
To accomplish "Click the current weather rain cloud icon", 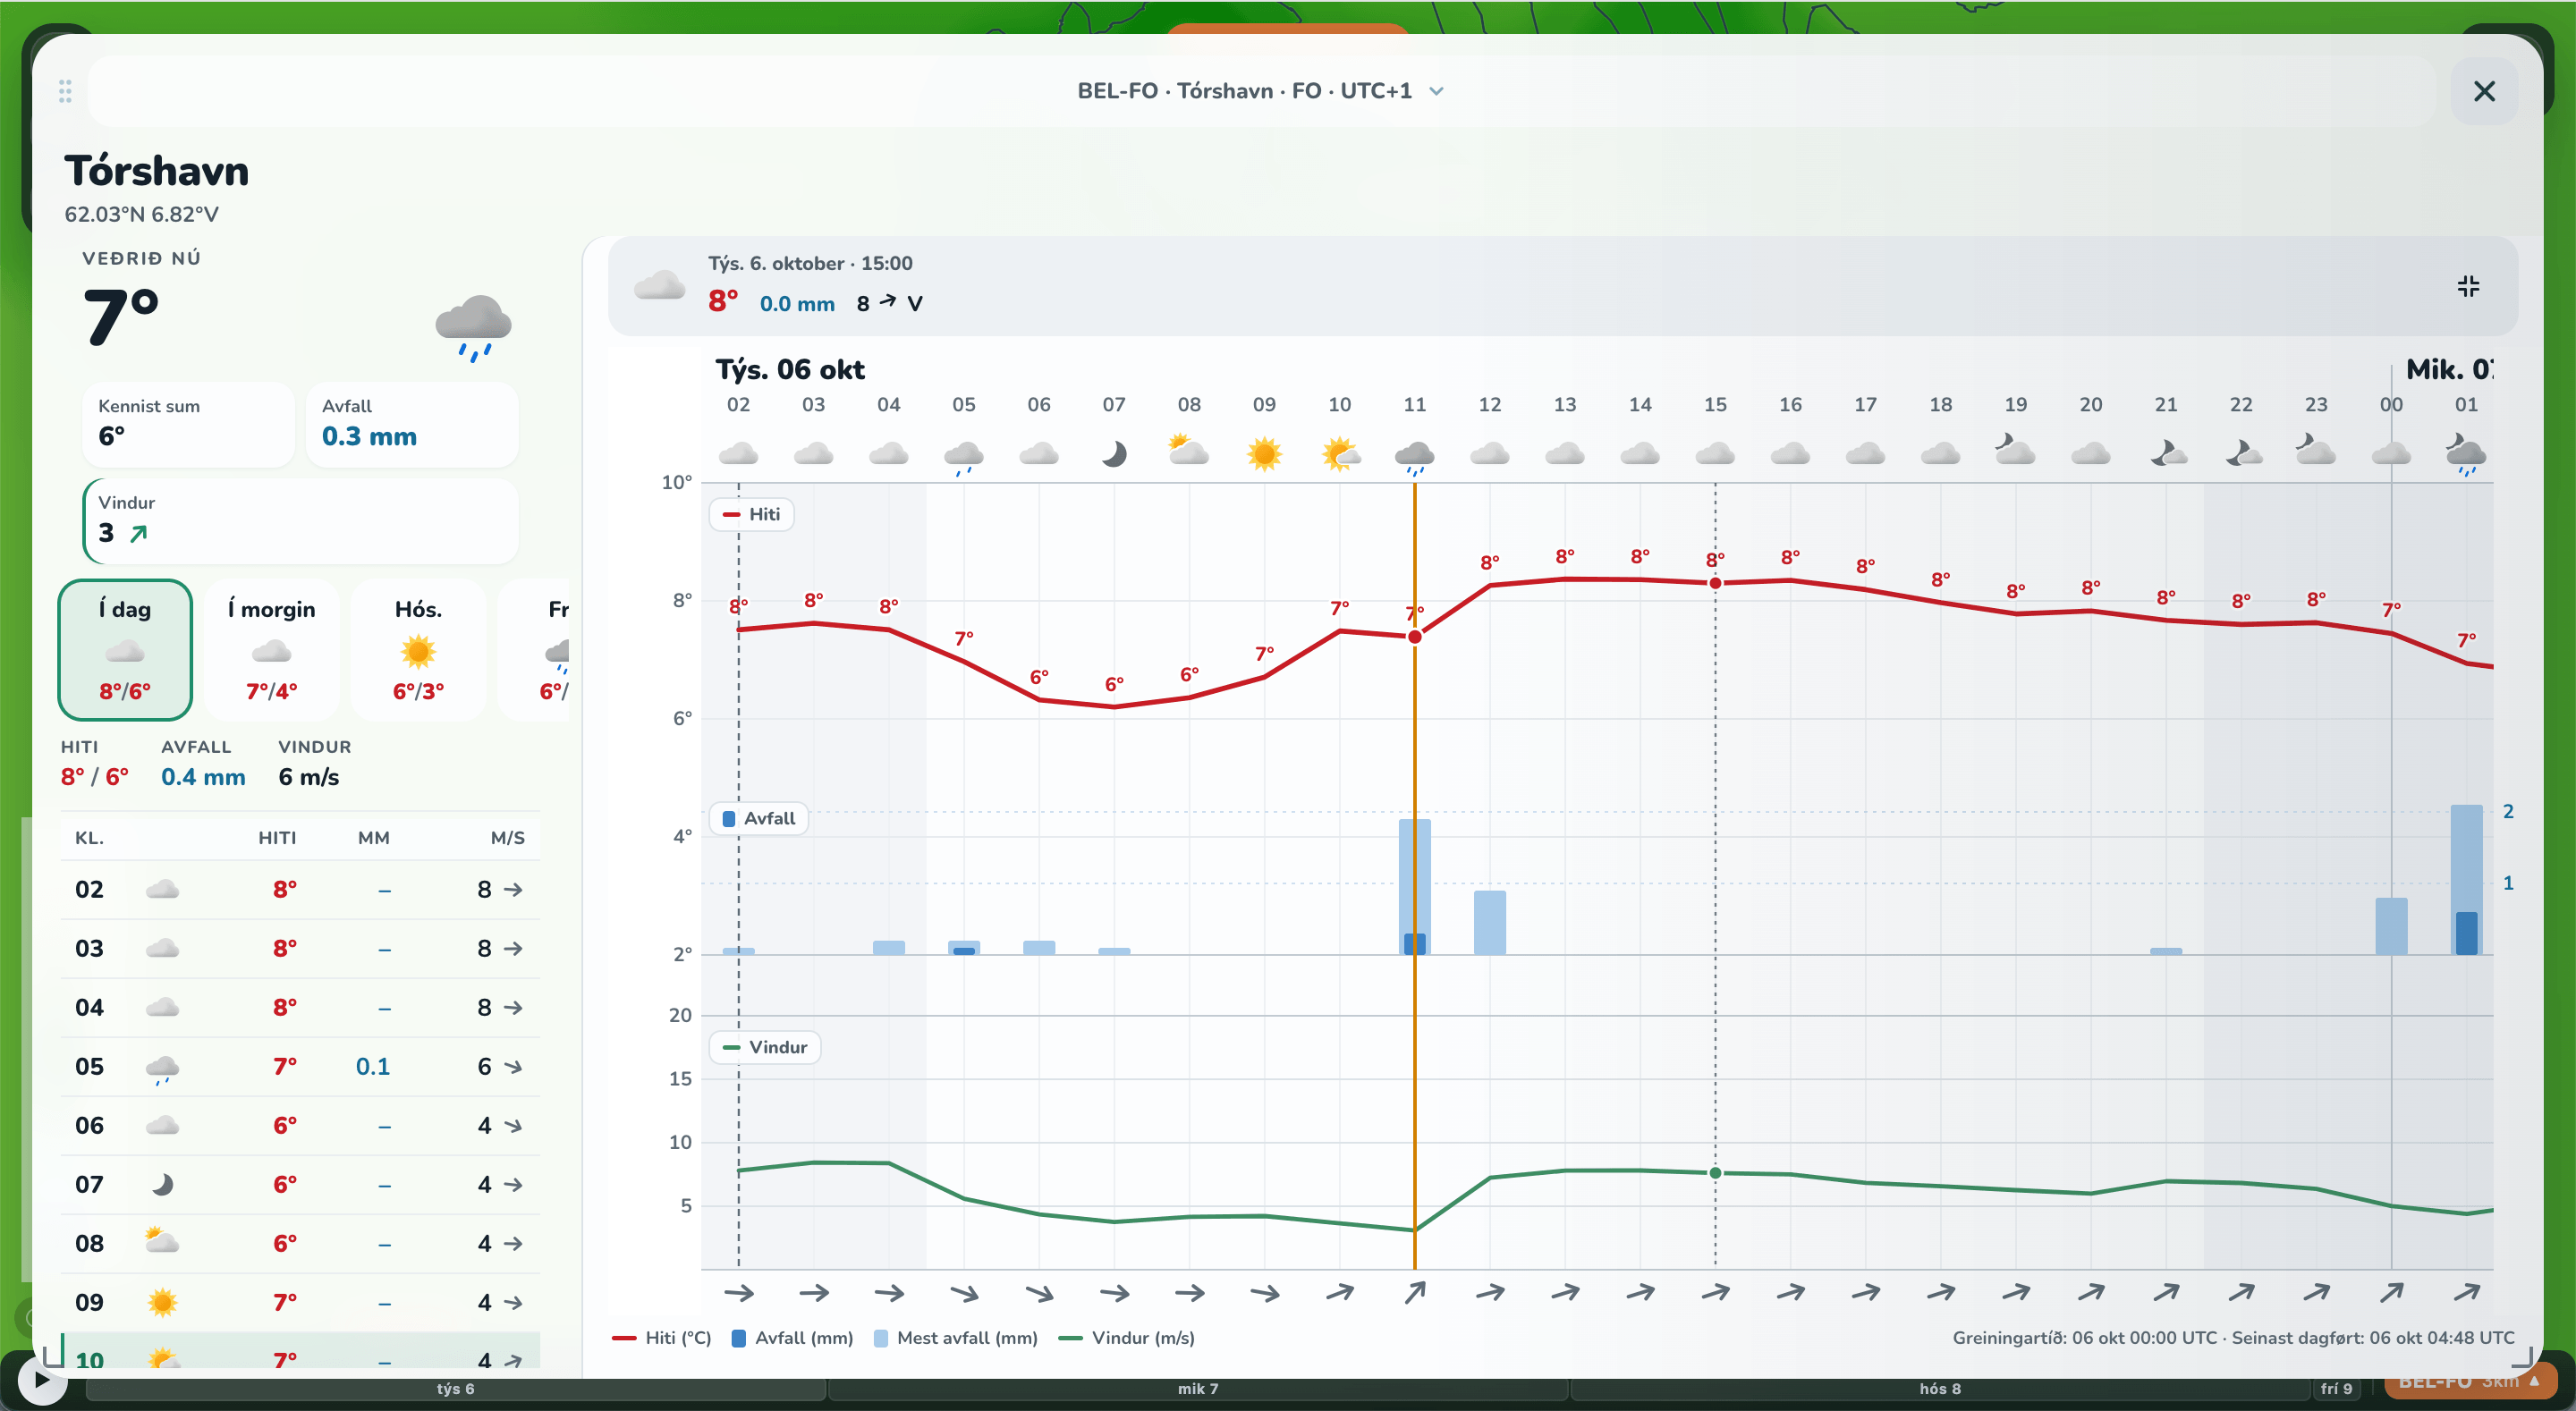I will pos(473,328).
